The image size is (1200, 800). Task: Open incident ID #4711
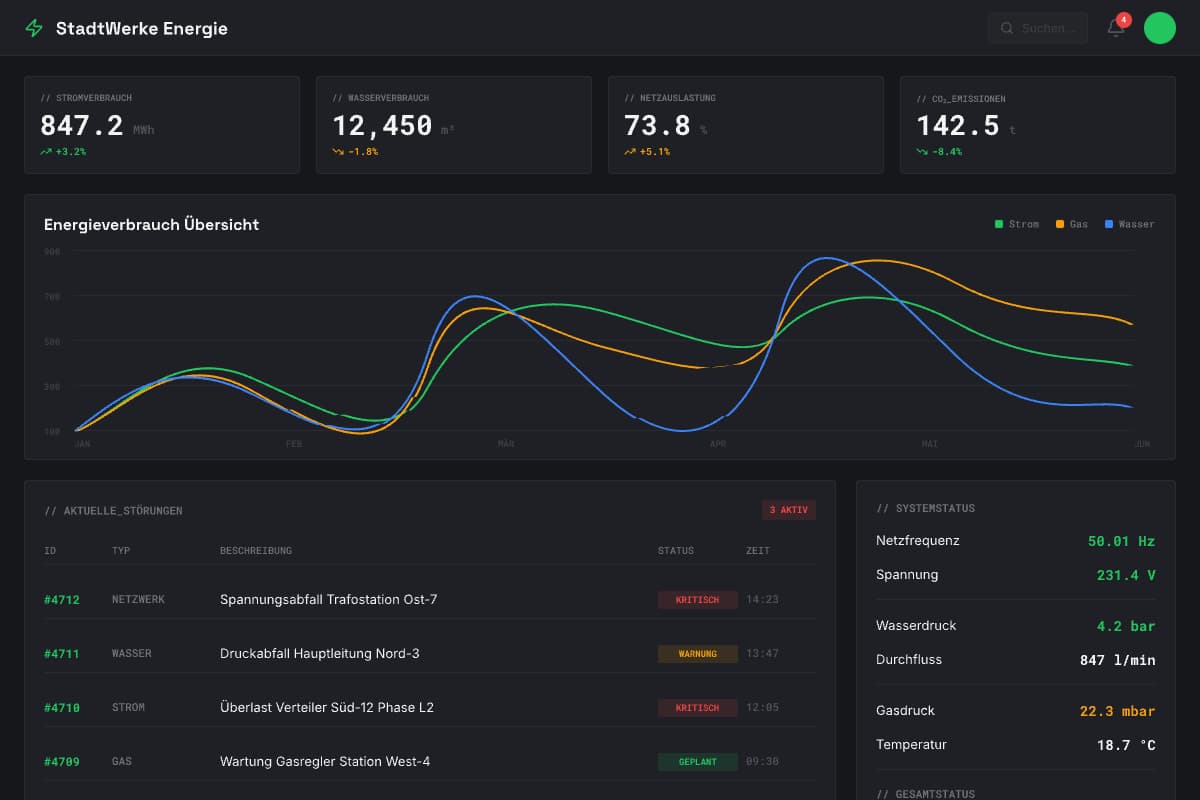coord(62,654)
